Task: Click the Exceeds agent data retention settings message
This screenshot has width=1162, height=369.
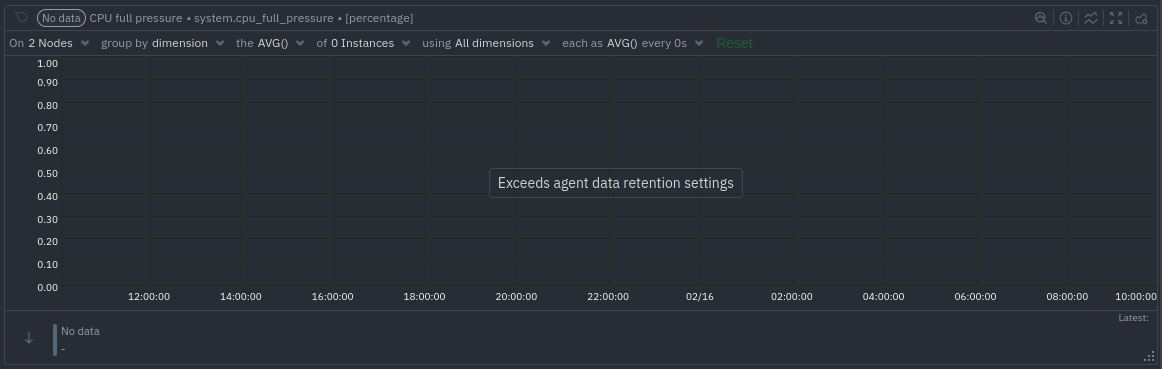Action: pos(616,183)
